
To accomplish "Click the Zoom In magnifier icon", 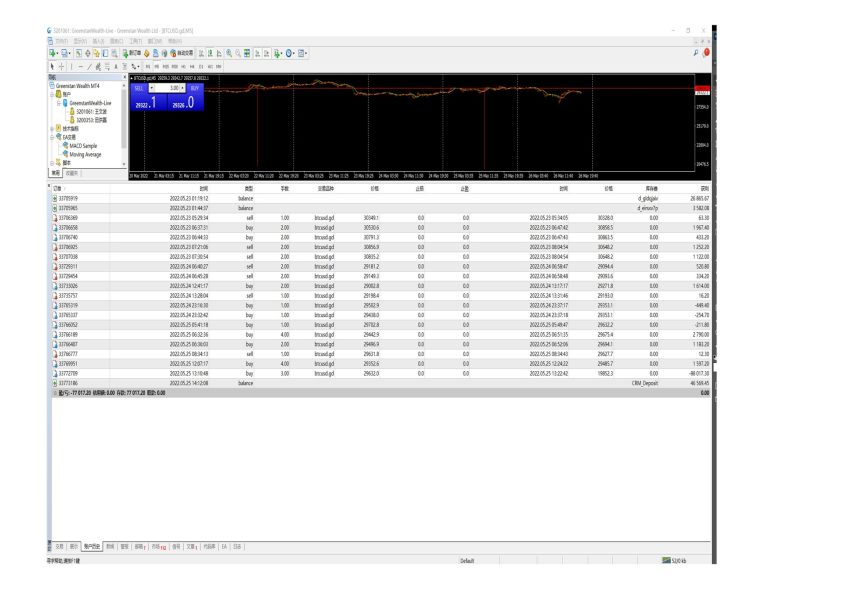I will click(229, 53).
